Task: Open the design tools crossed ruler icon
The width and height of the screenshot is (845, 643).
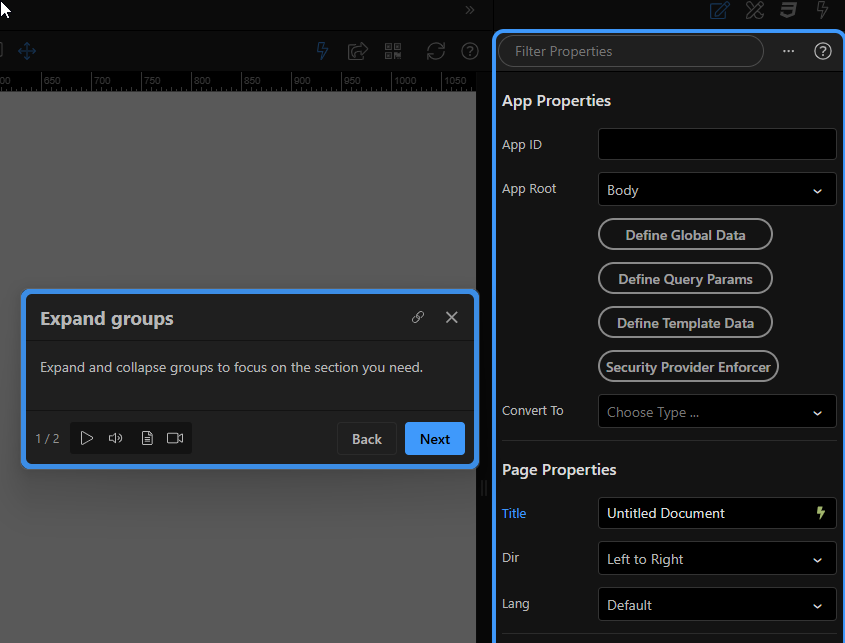Action: pyautogui.click(x=754, y=10)
